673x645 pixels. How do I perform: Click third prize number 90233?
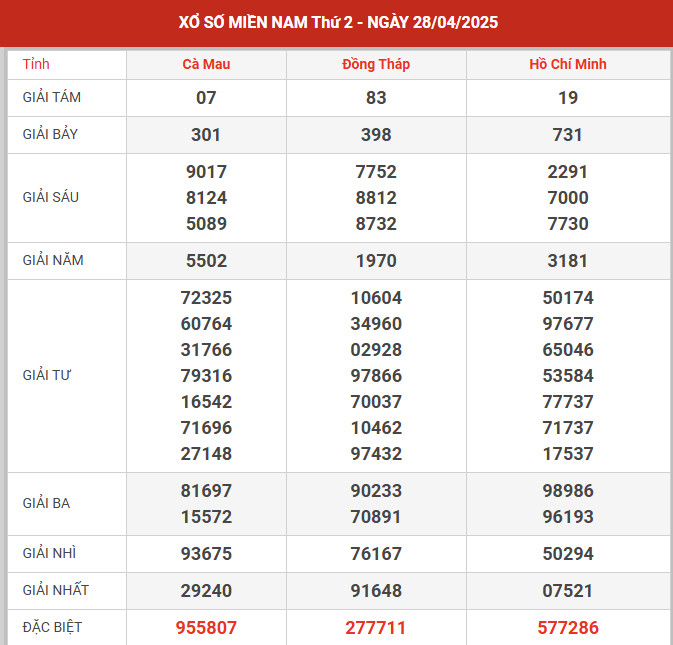coord(376,491)
